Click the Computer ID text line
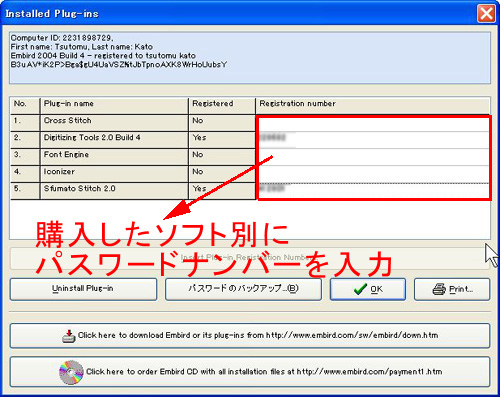 point(62,38)
